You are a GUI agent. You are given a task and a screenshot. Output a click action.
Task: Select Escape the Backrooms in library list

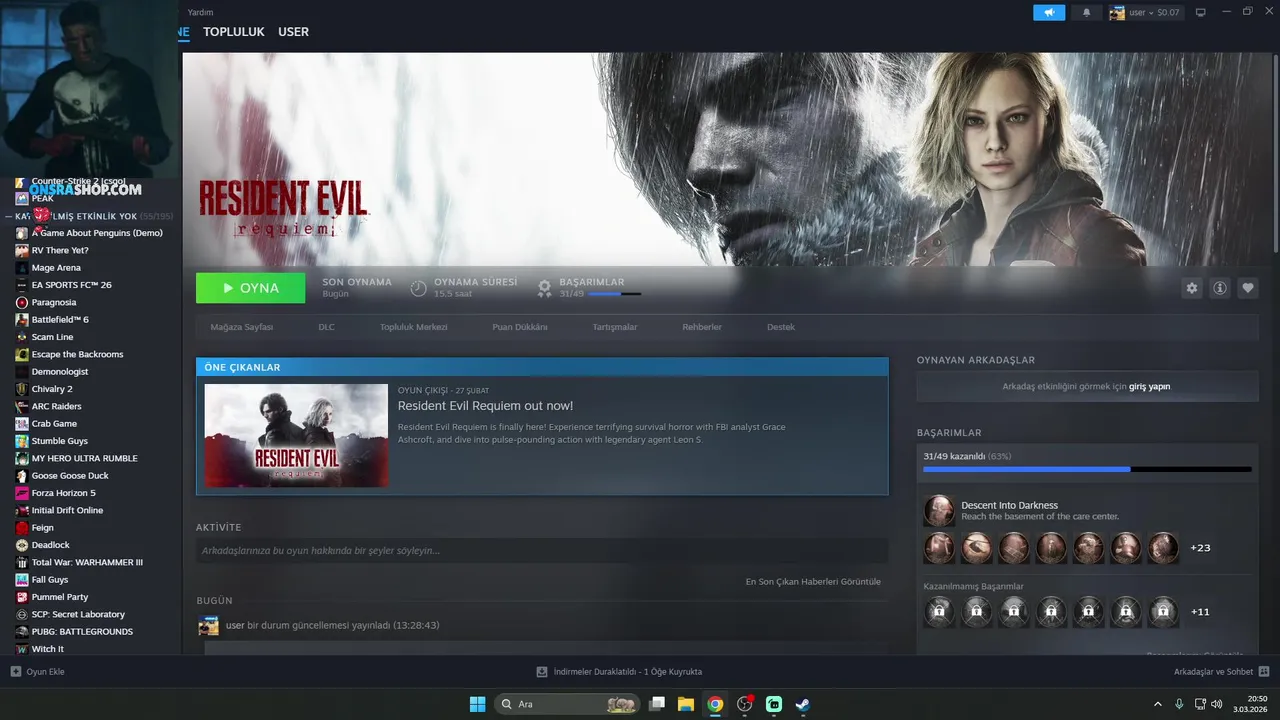click(77, 354)
